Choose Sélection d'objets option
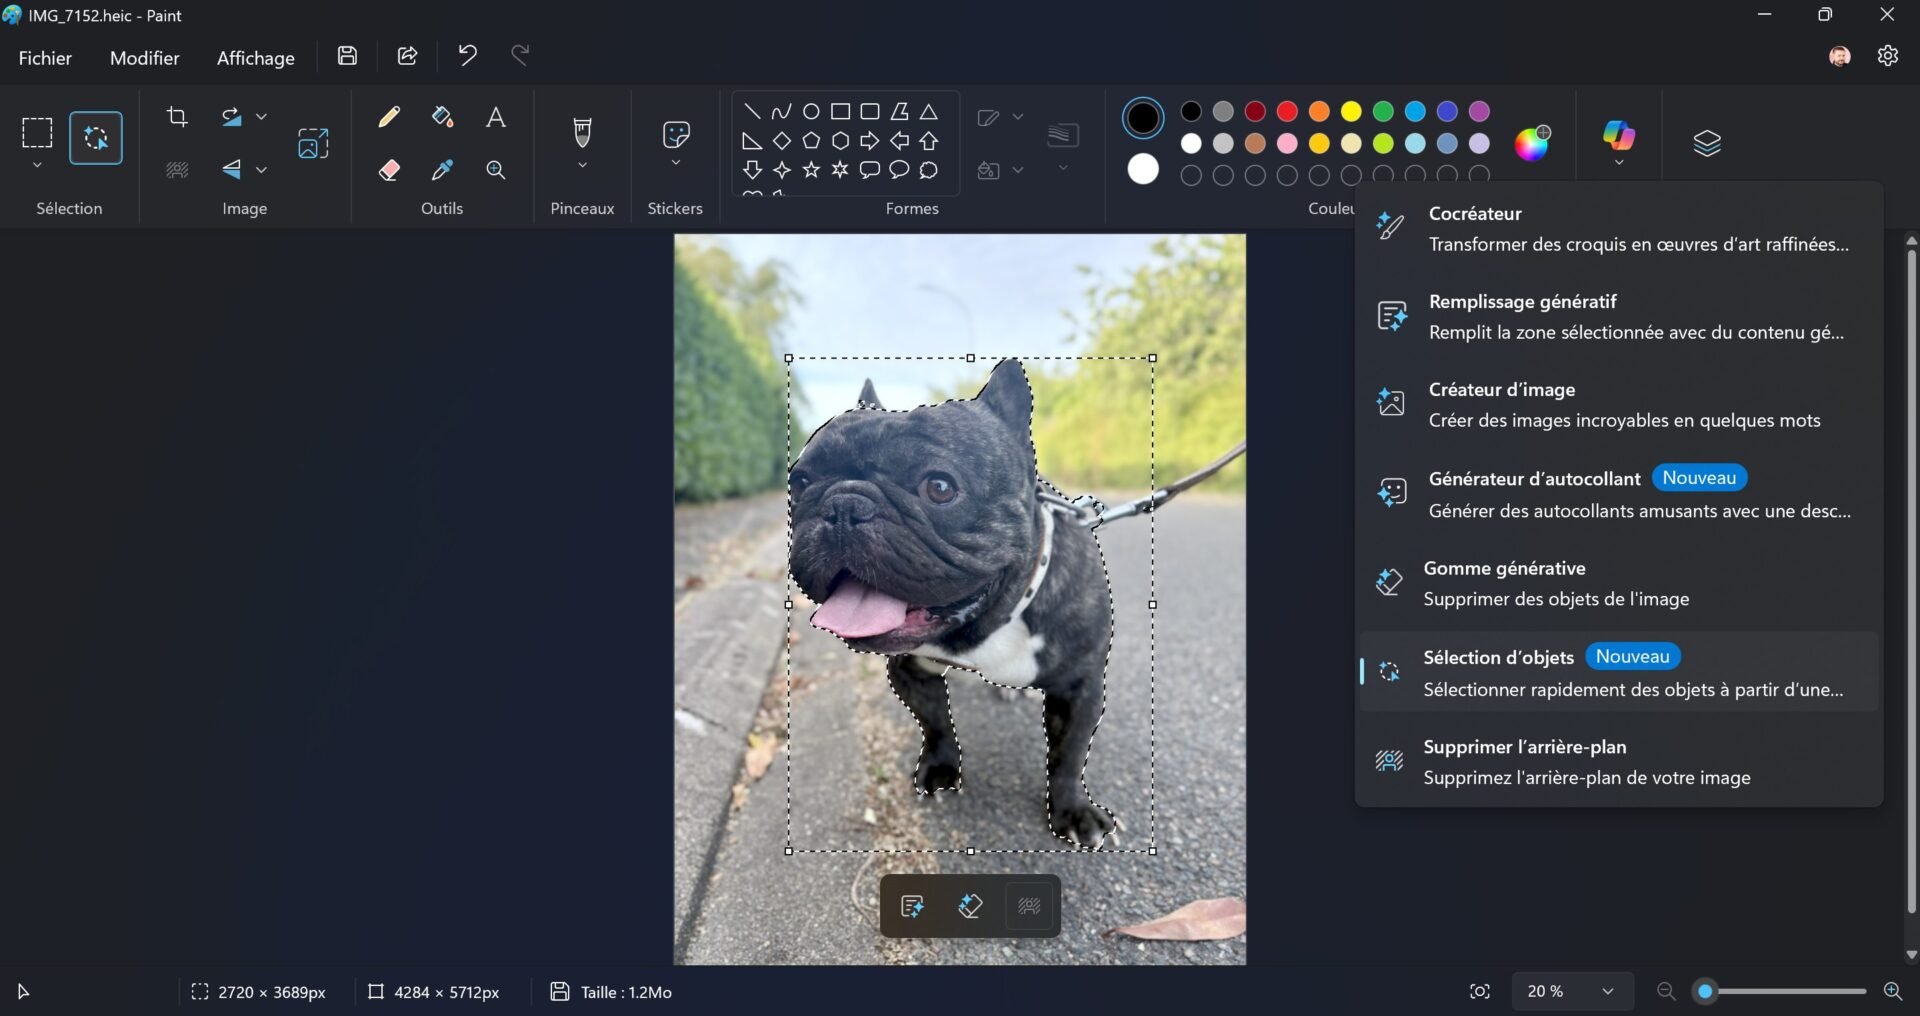 (x=1618, y=671)
